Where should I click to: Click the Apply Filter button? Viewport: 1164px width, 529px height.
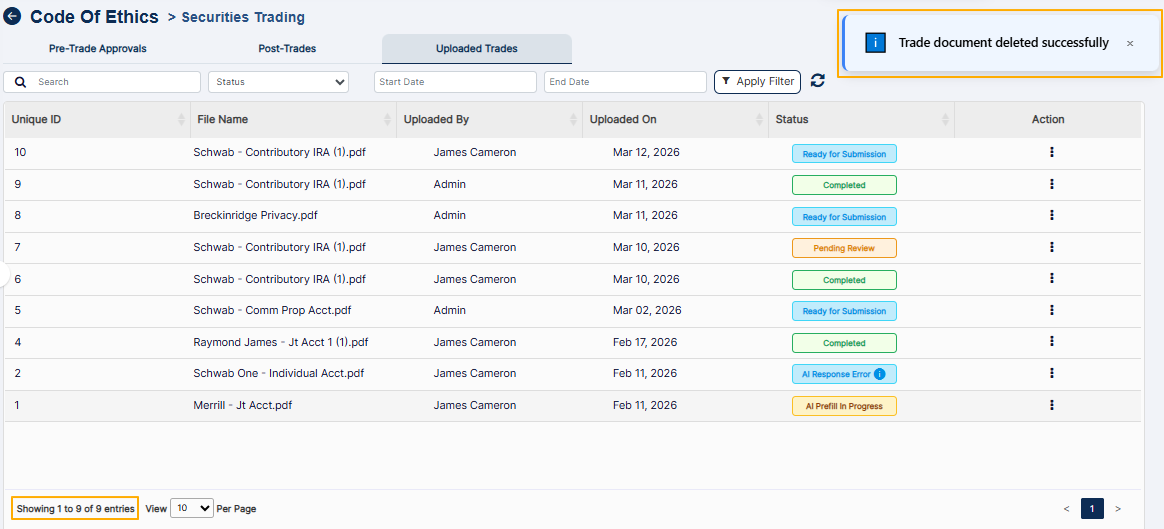pyautogui.click(x=757, y=82)
